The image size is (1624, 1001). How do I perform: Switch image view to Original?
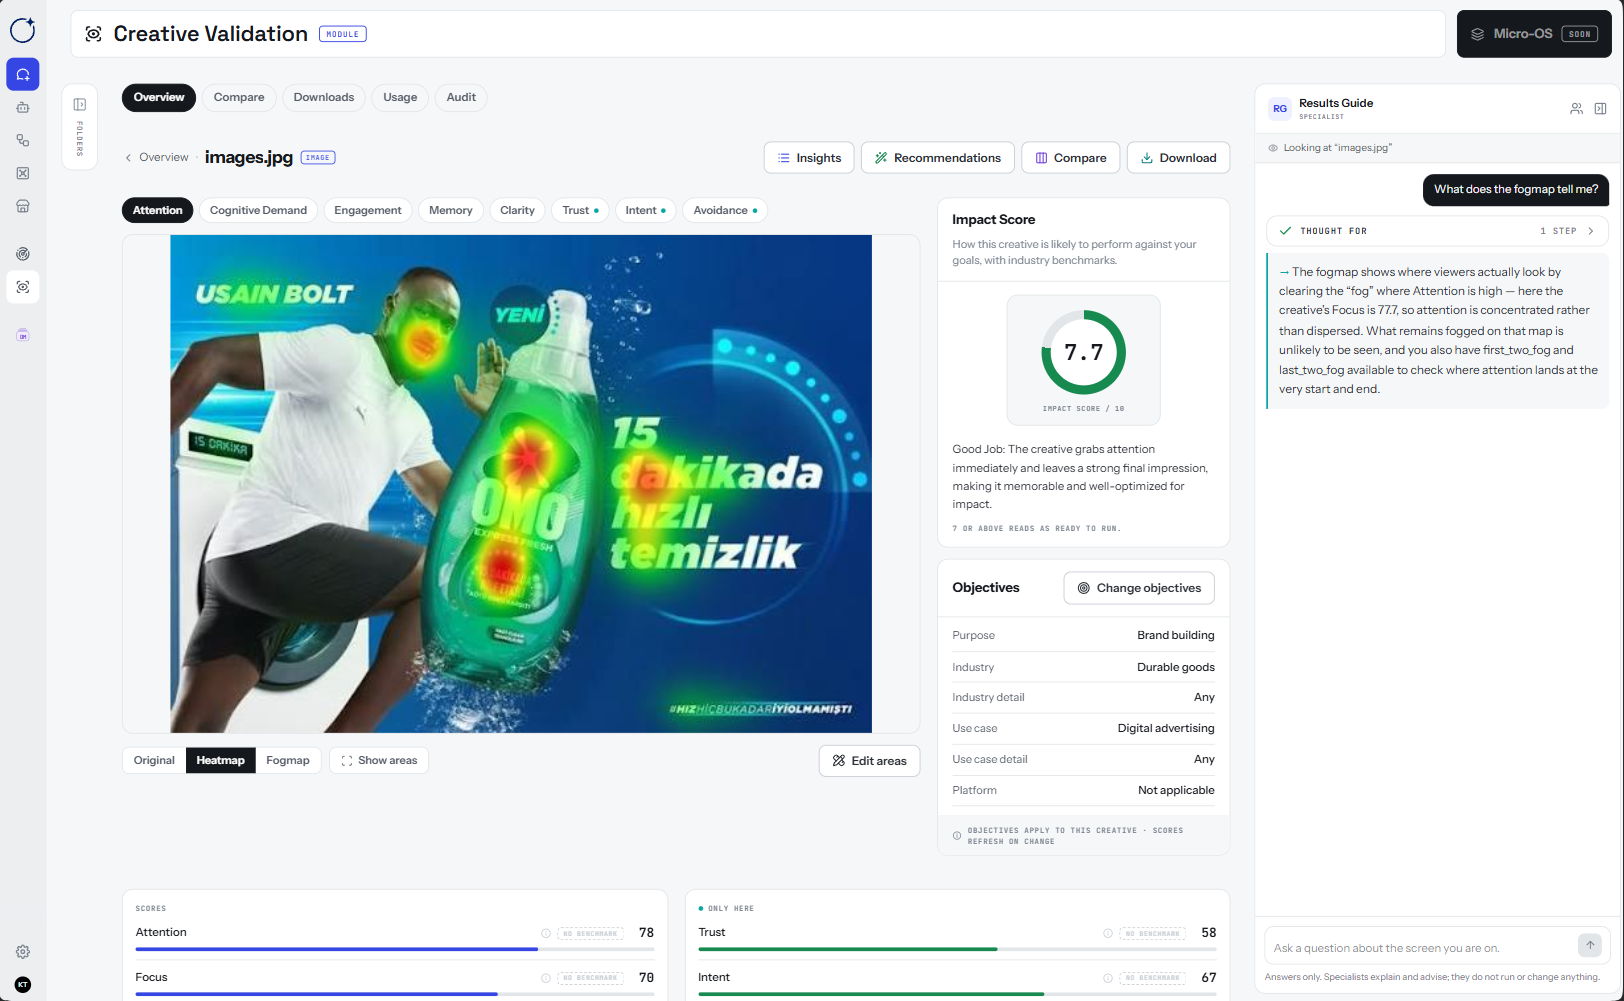click(x=154, y=761)
